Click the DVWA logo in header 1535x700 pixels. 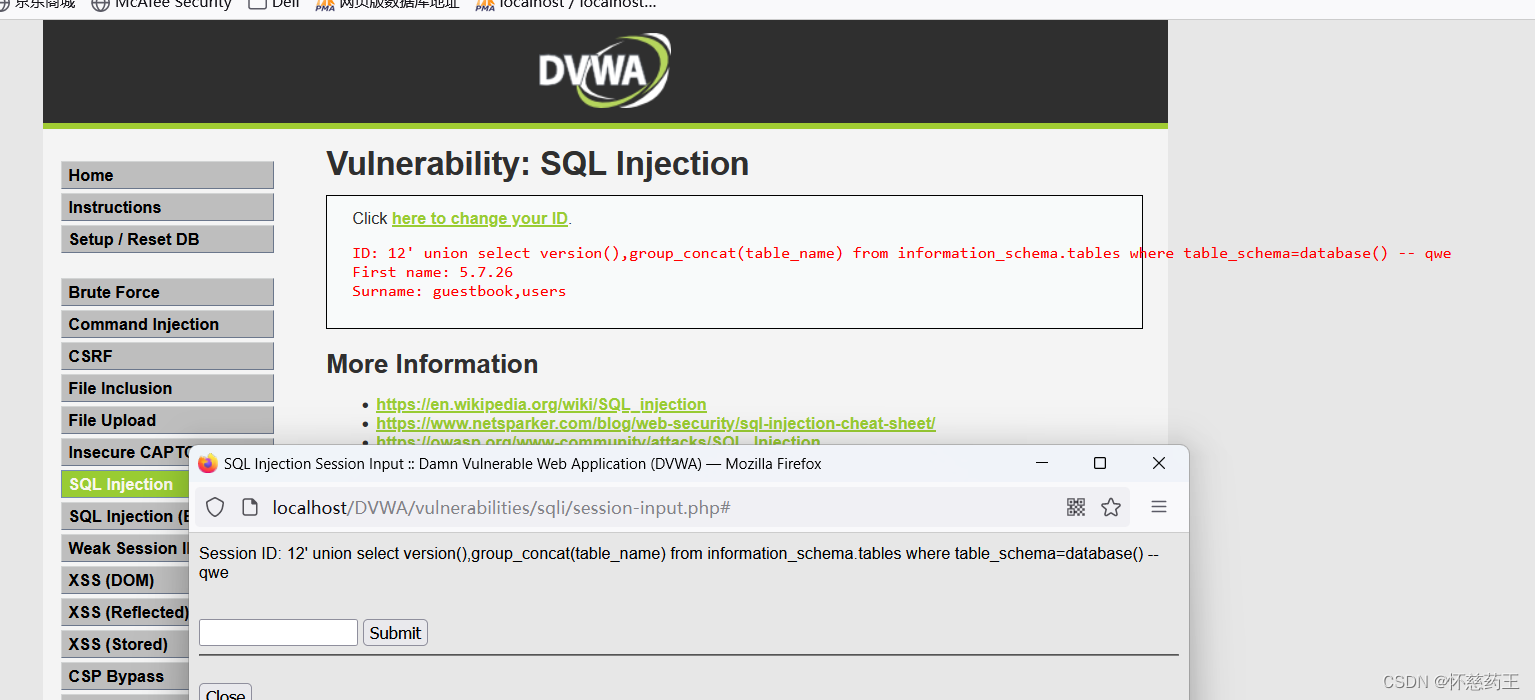click(604, 70)
